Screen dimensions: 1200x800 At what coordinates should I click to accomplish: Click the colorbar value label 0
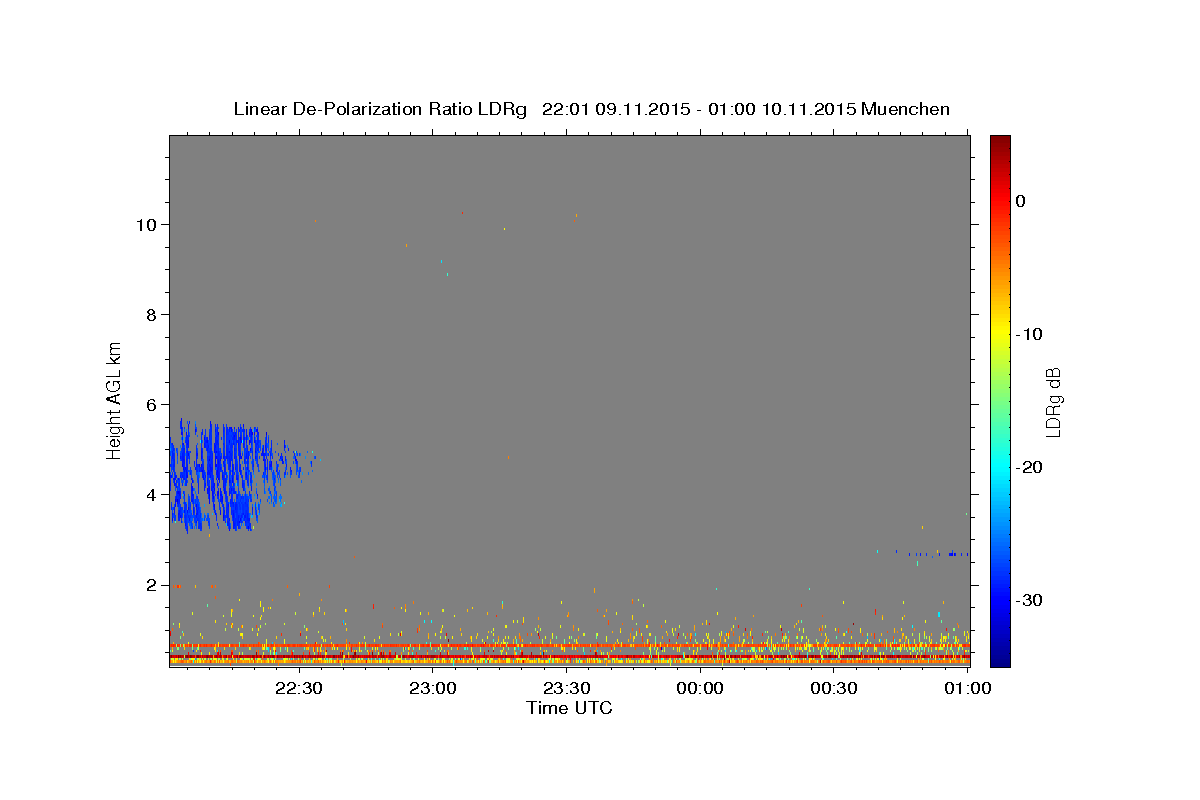1021,201
